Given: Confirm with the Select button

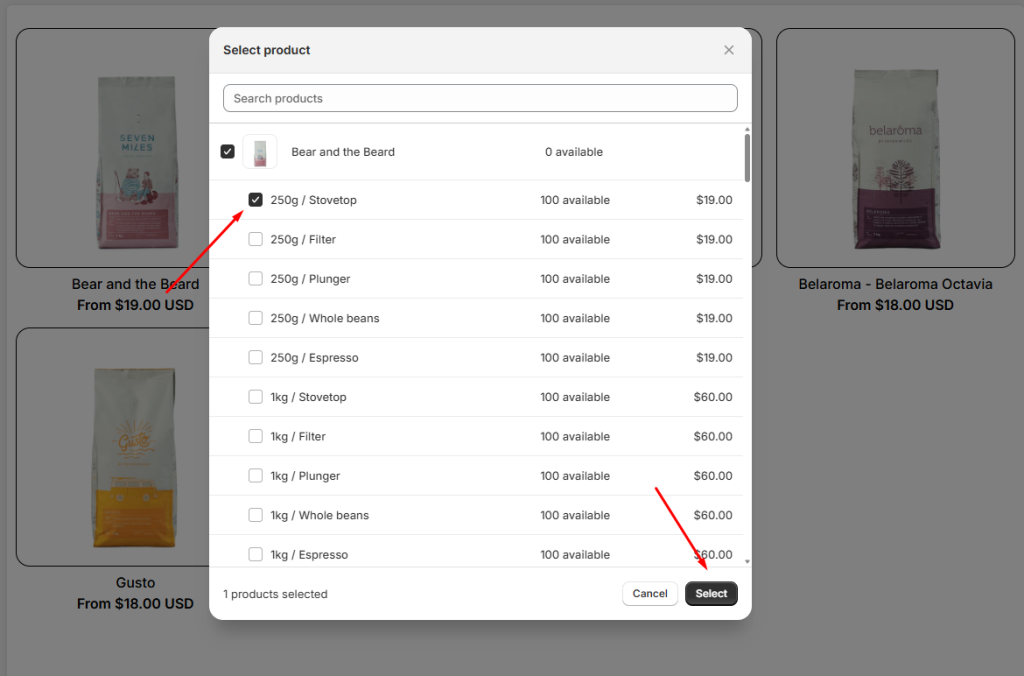Looking at the screenshot, I should tap(711, 594).
